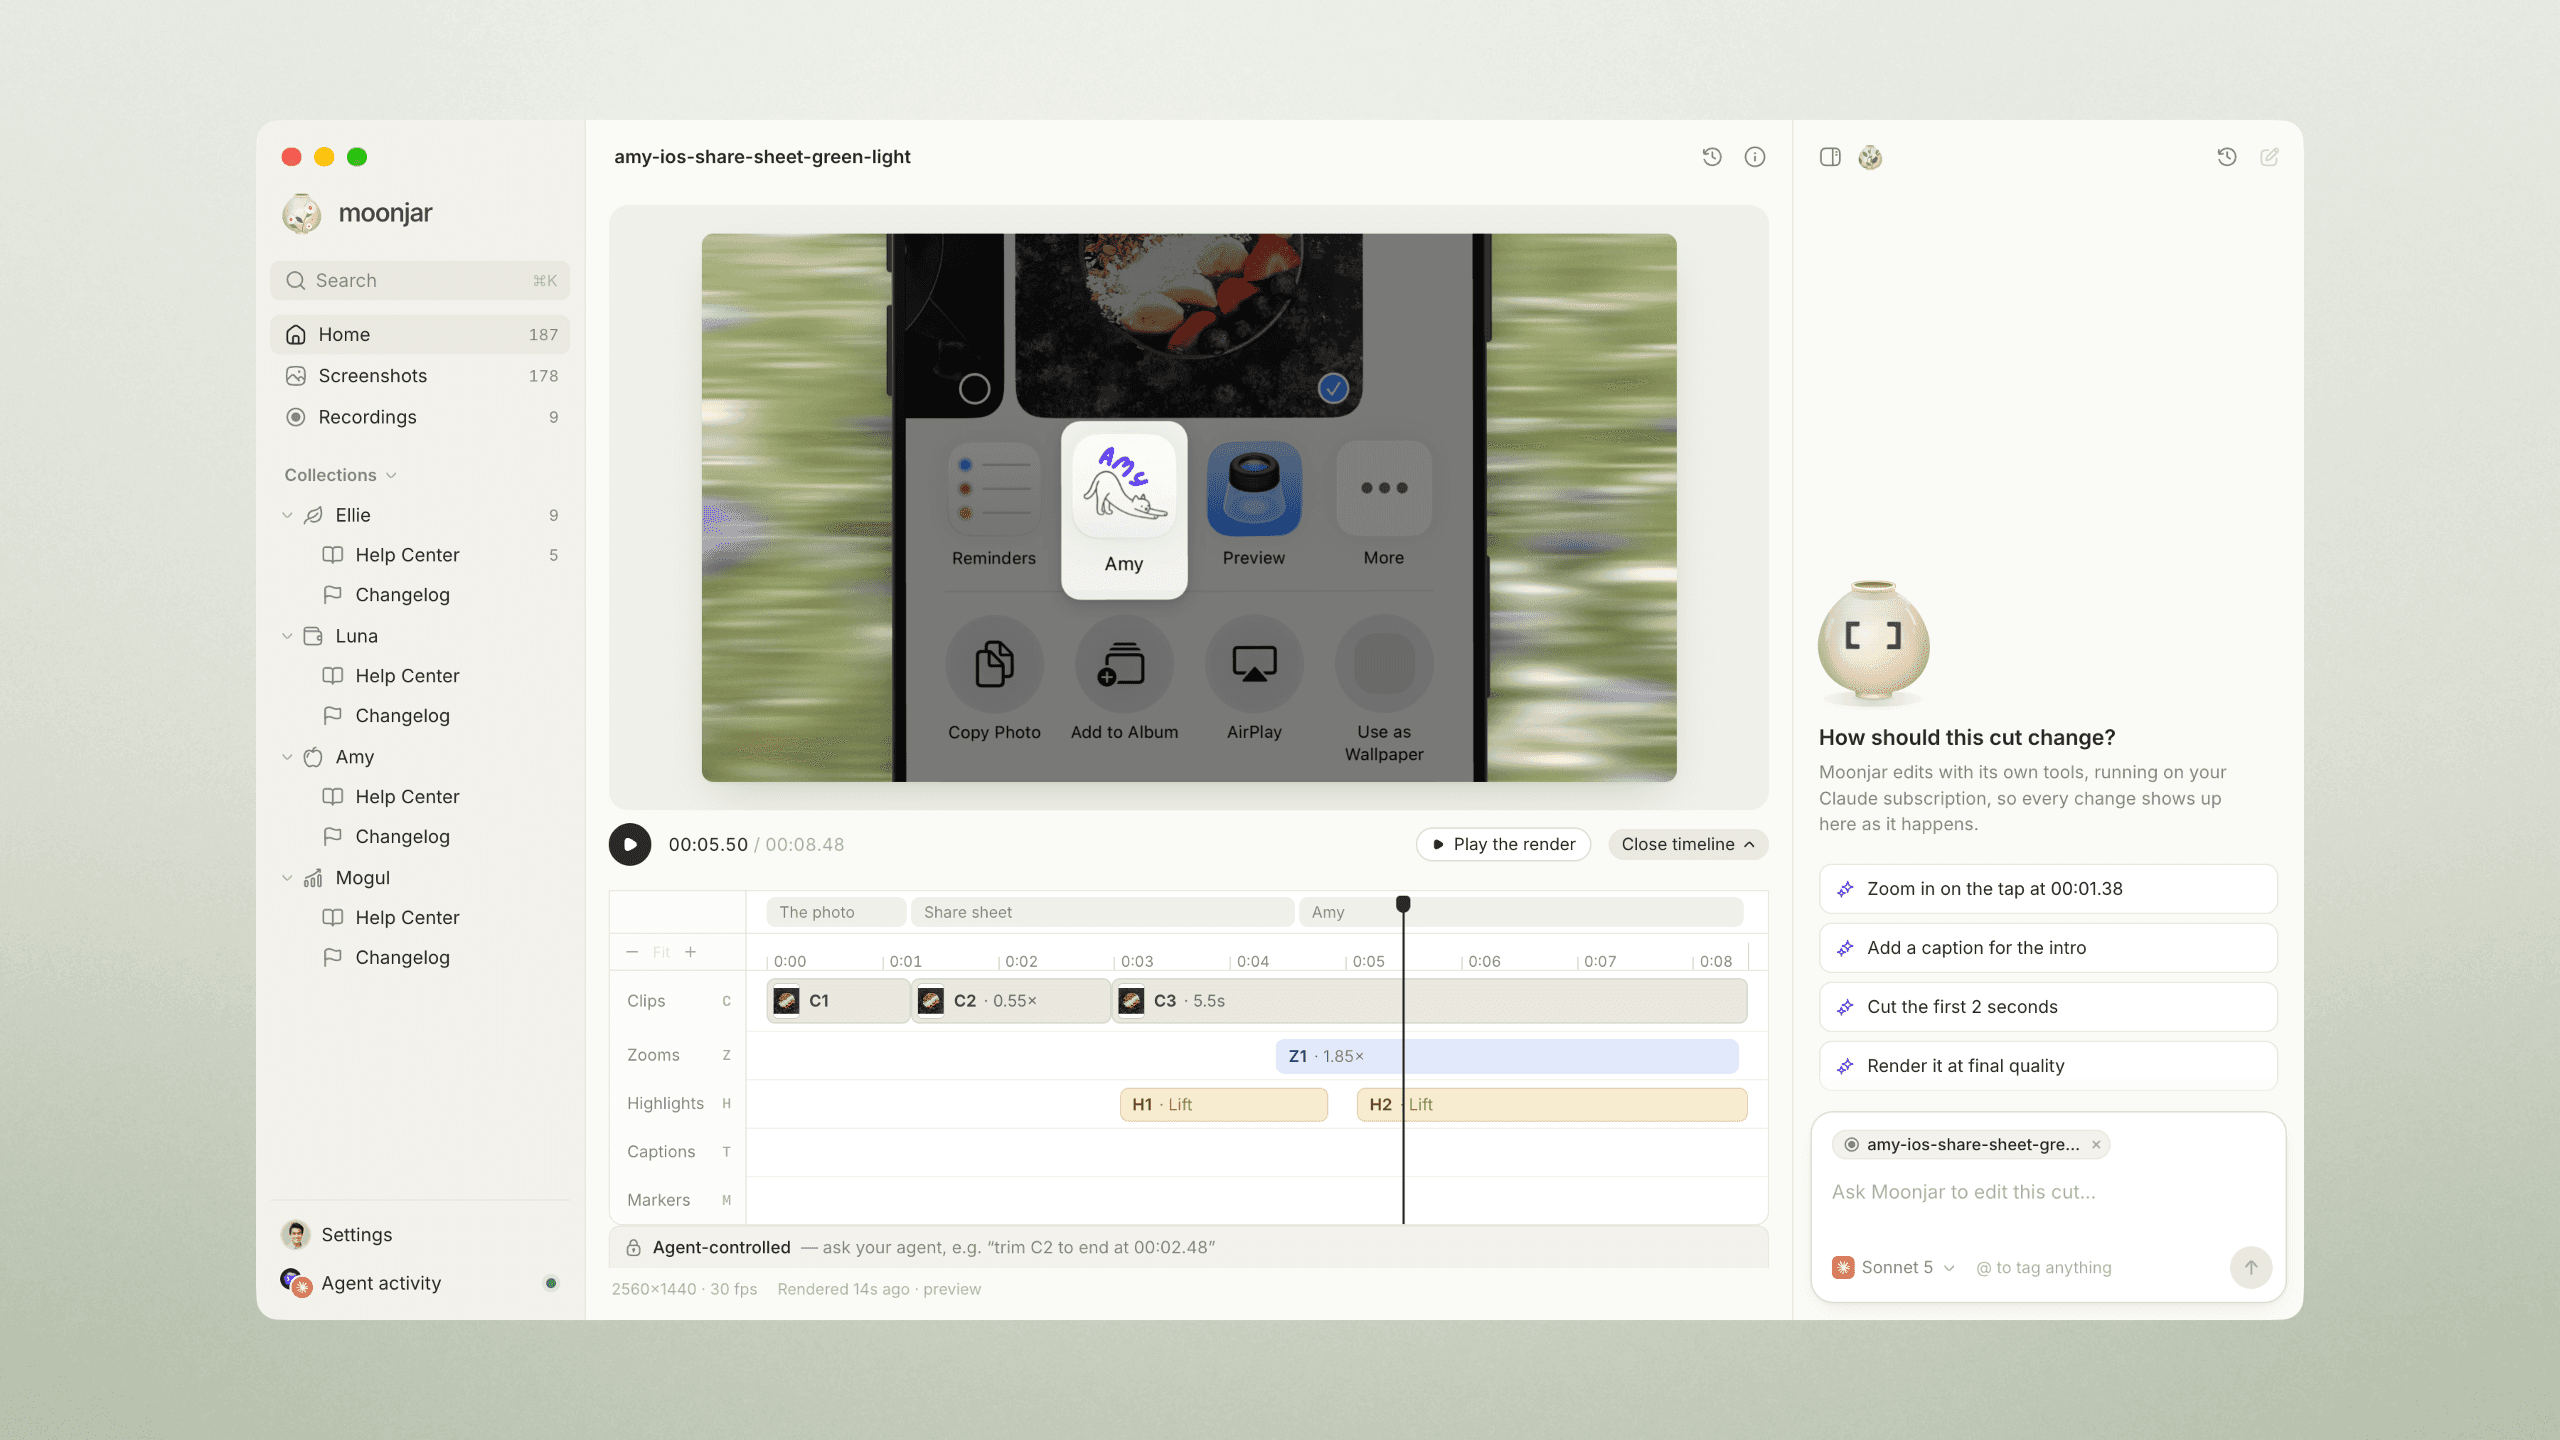Collapse the Ellie collection
2560x1440 pixels.
point(287,516)
